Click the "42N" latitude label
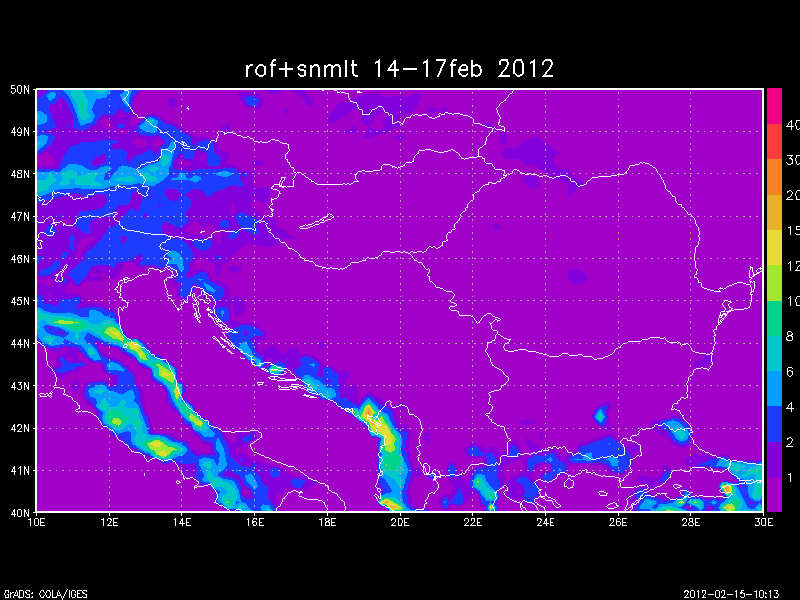This screenshot has width=800, height=600. (20, 428)
